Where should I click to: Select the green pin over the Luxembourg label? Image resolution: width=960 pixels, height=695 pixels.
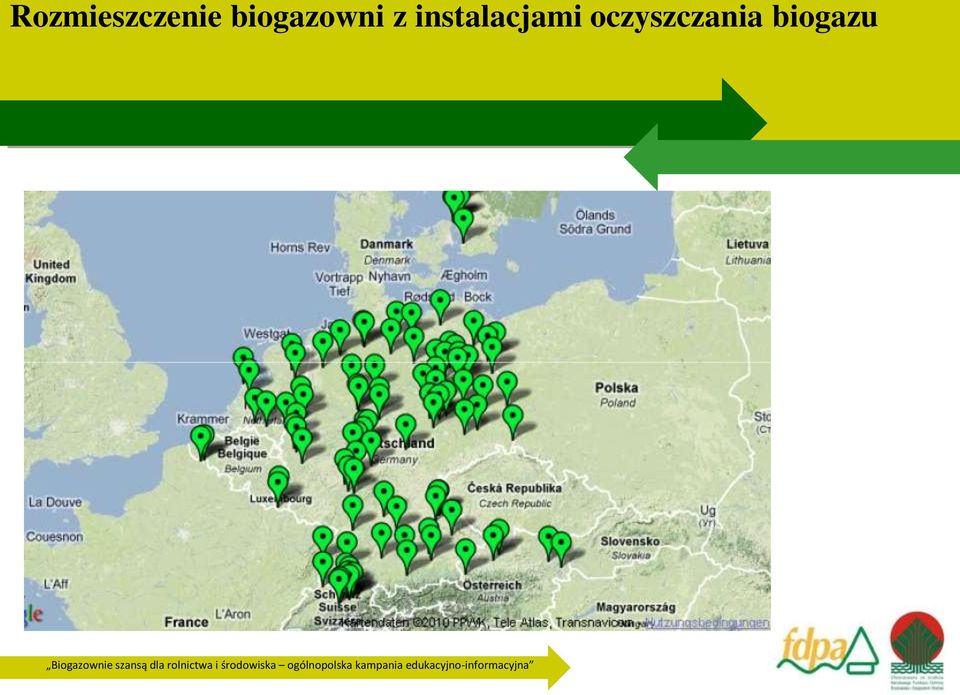(279, 485)
